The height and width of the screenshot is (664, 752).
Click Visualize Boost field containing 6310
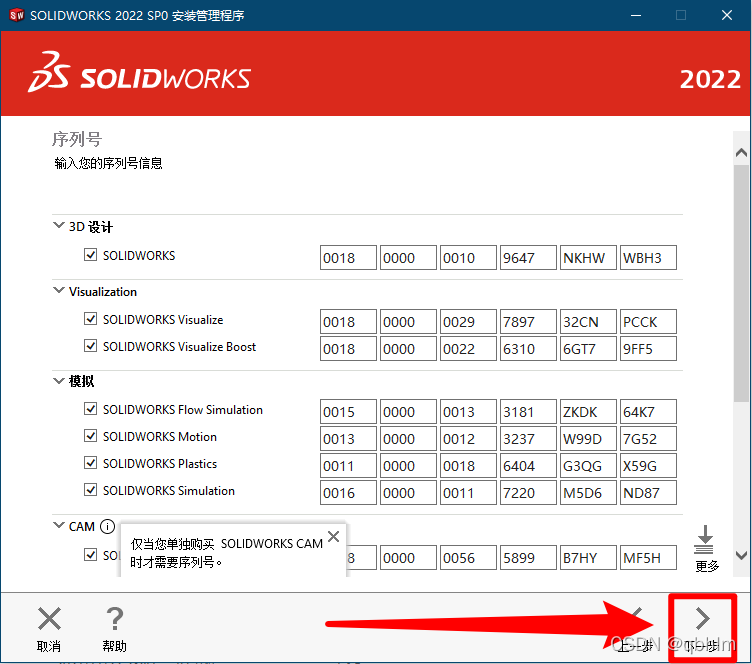(528, 349)
